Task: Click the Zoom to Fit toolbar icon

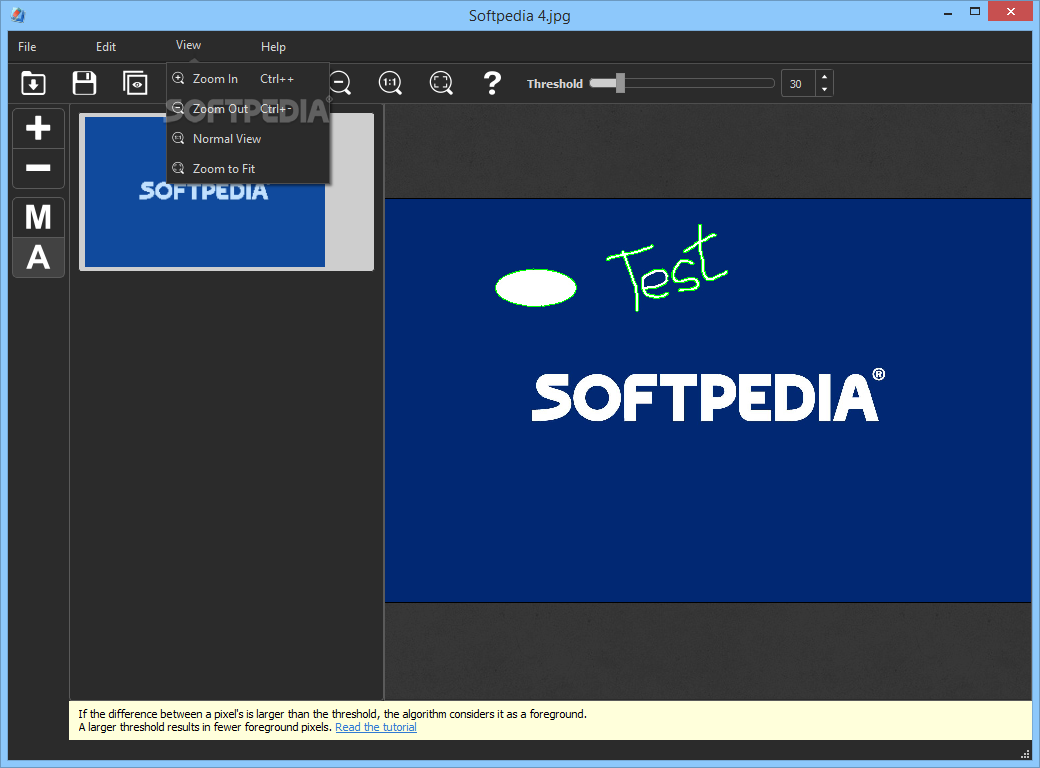Action: pos(441,84)
